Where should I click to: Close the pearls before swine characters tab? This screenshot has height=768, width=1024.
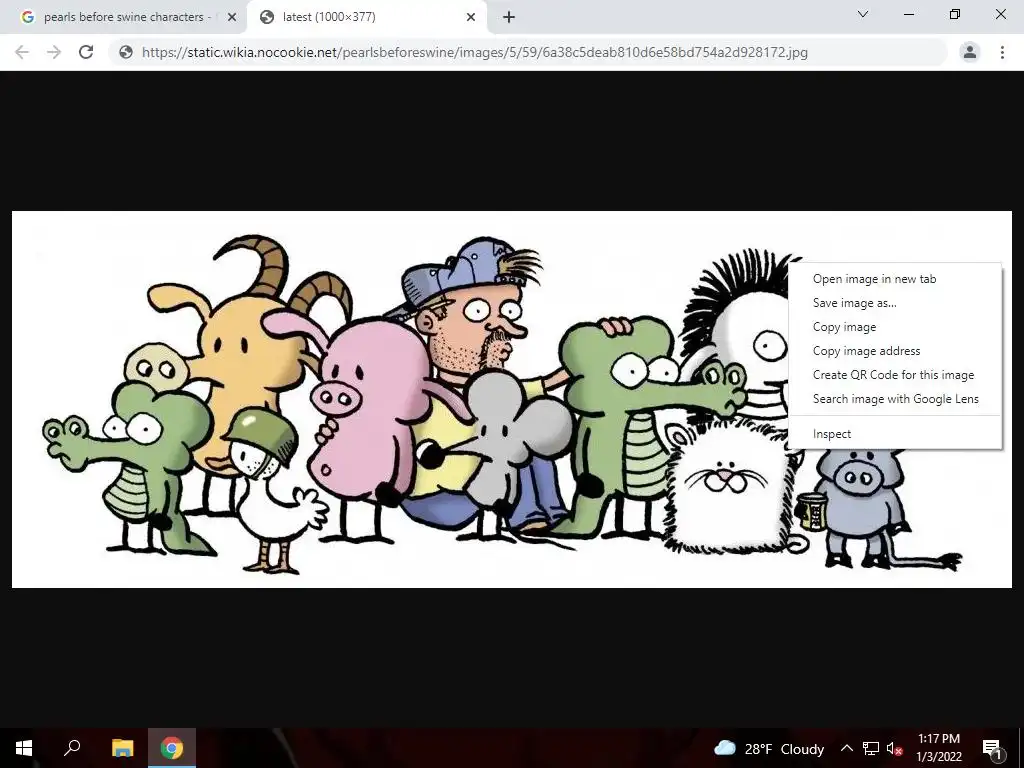point(231,18)
